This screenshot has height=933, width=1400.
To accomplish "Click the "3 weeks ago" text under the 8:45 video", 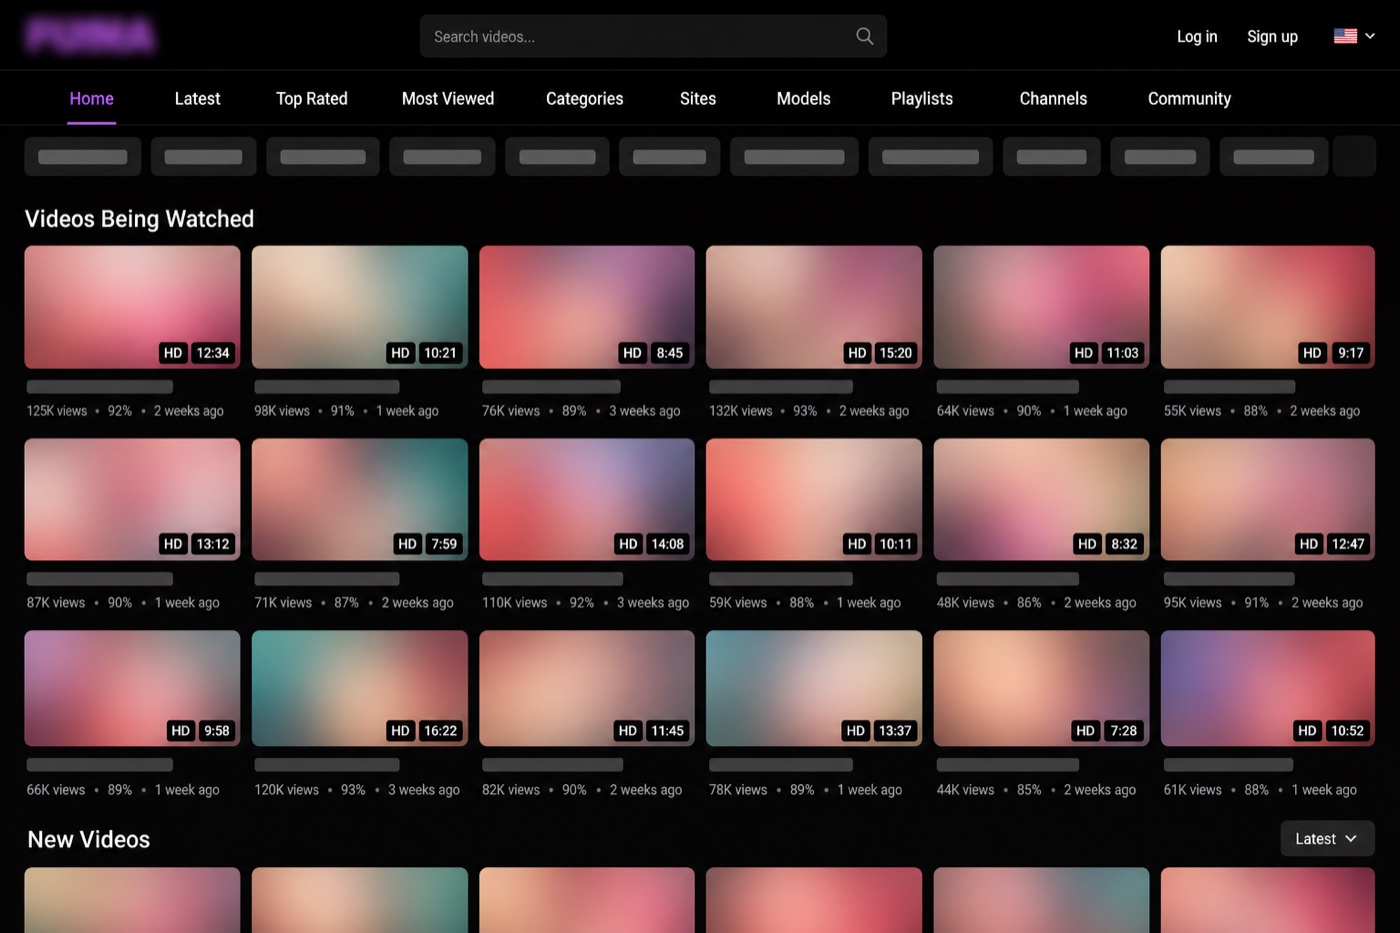I will (645, 411).
